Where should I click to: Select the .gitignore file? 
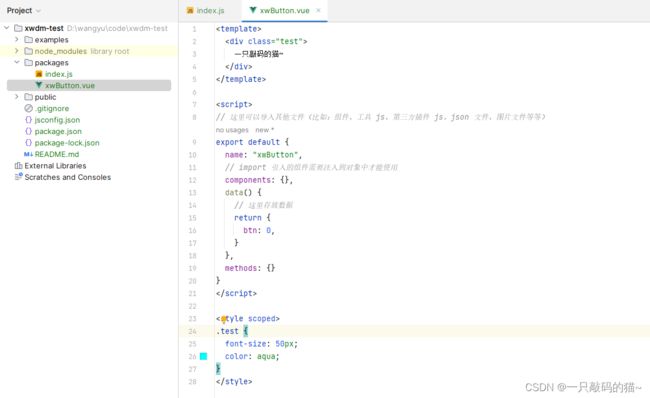pyautogui.click(x=52, y=108)
